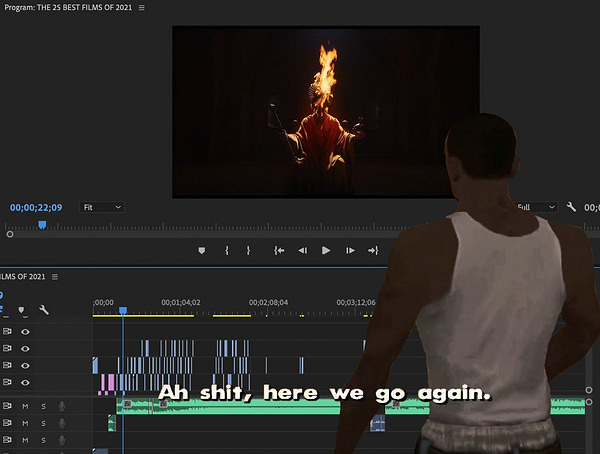Click timeline ruler at 00;03;12;06
The width and height of the screenshot is (600, 454).
pyautogui.click(x=356, y=302)
